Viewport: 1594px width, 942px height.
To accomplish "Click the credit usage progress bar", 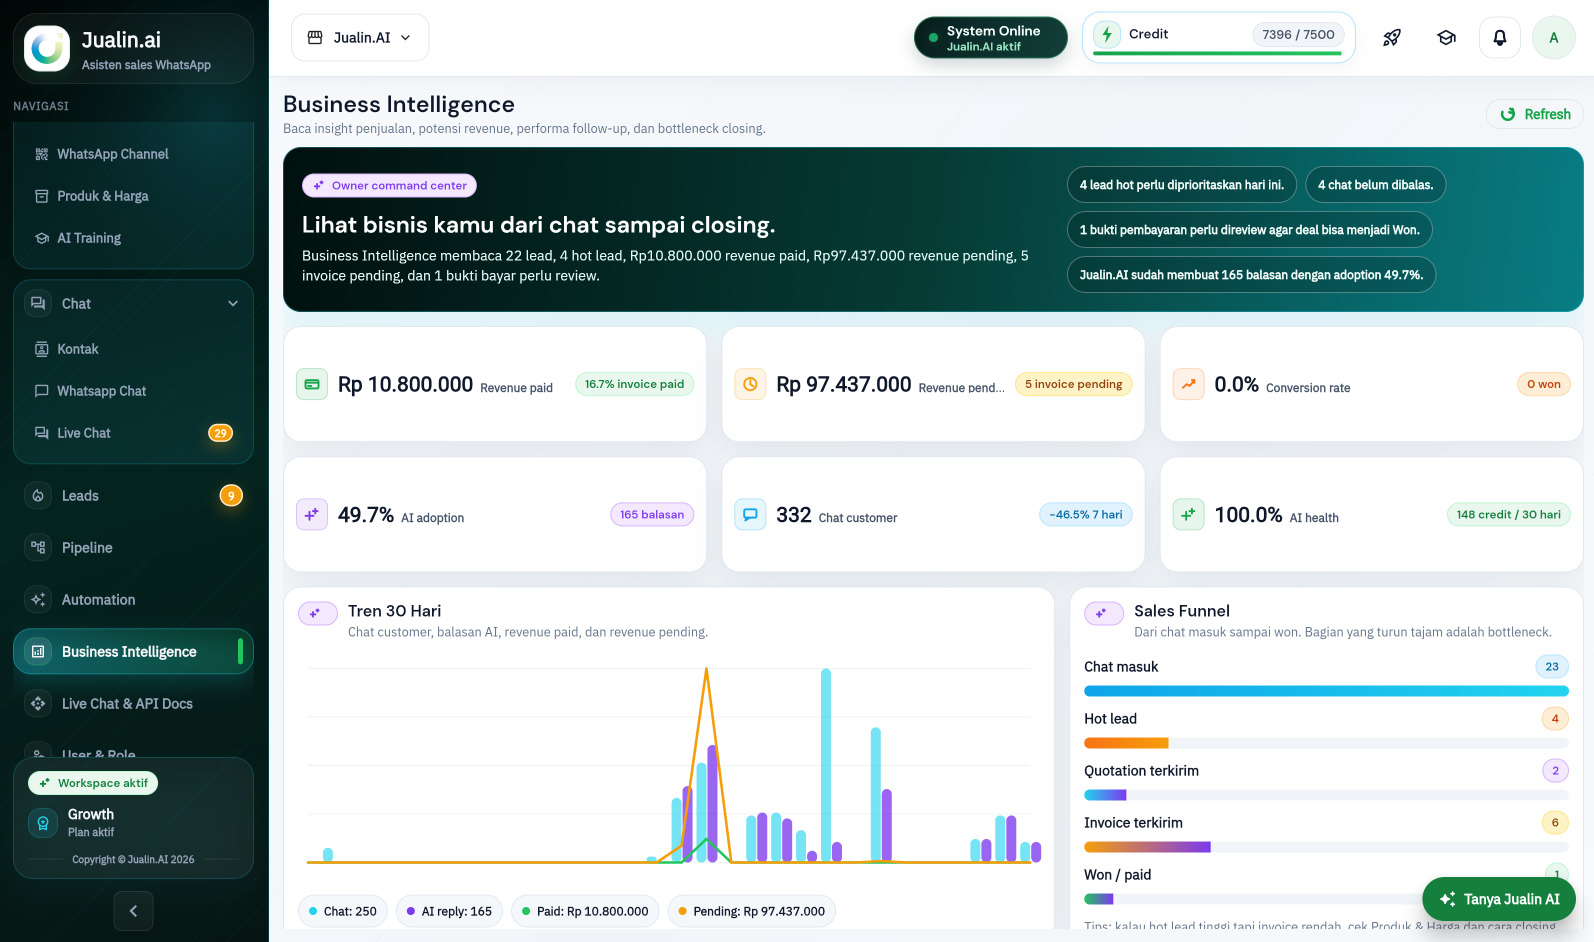I will (1218, 53).
